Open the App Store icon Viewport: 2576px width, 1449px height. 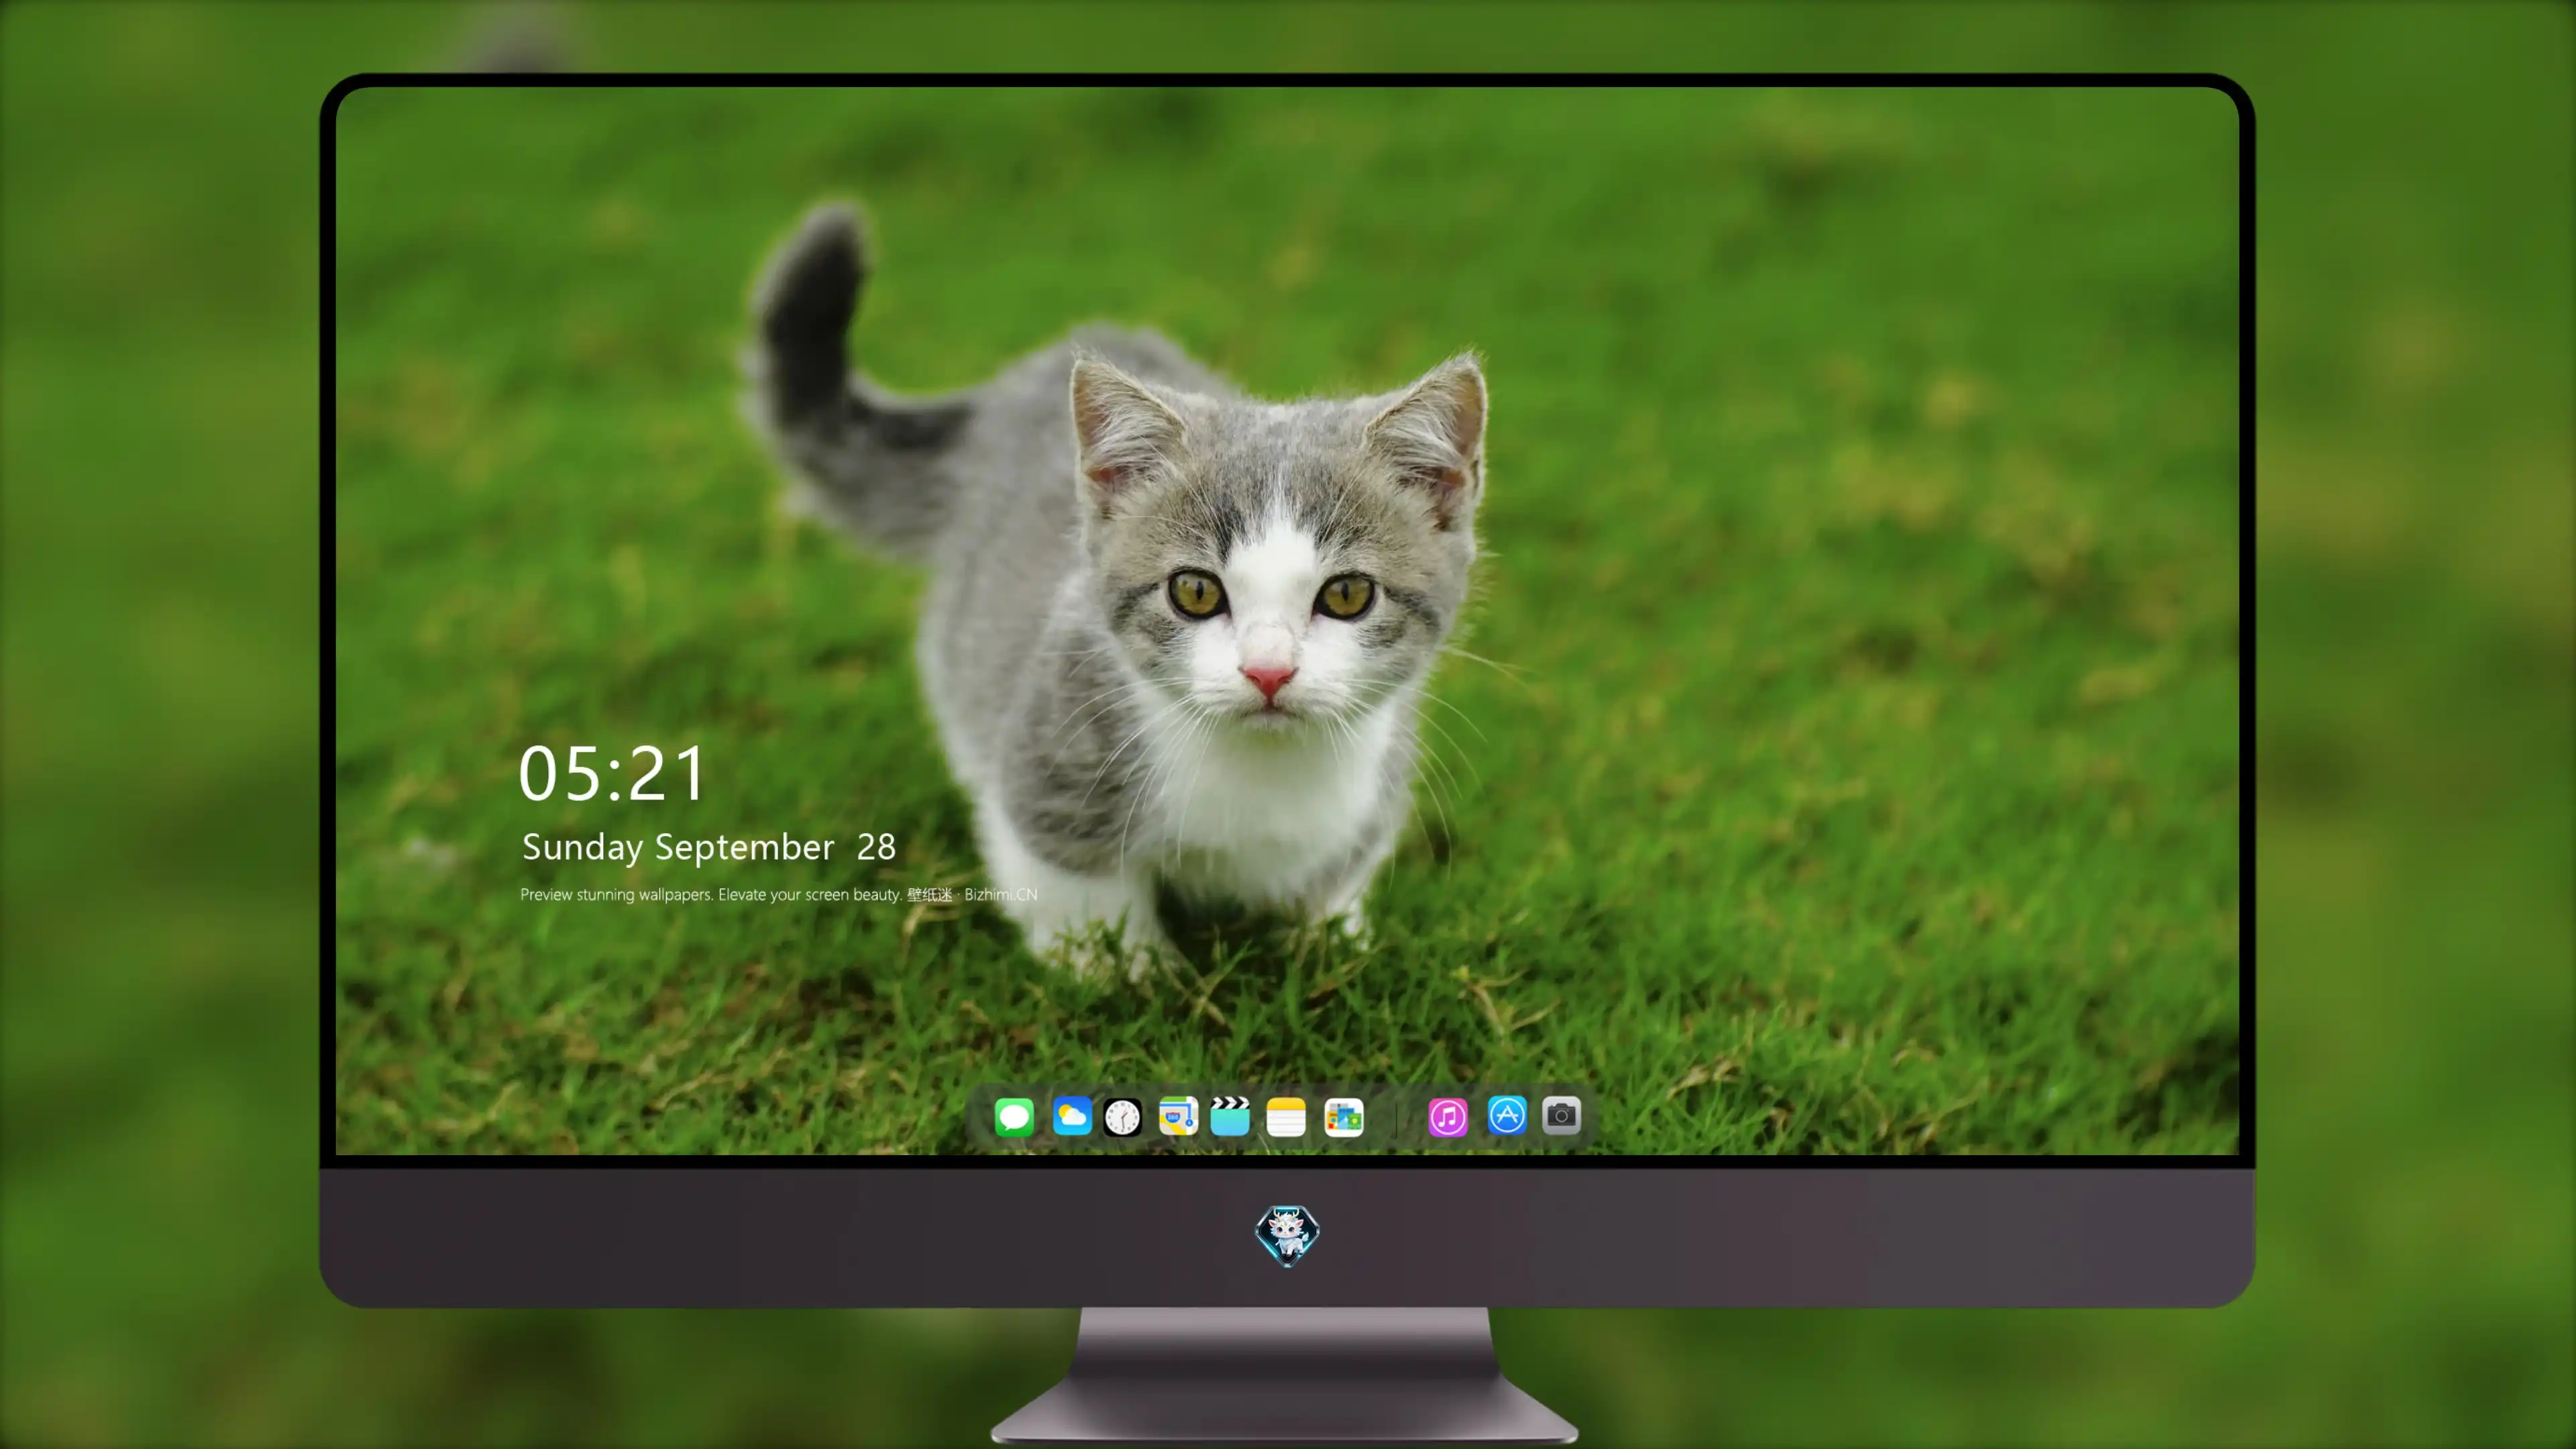click(x=1507, y=1115)
